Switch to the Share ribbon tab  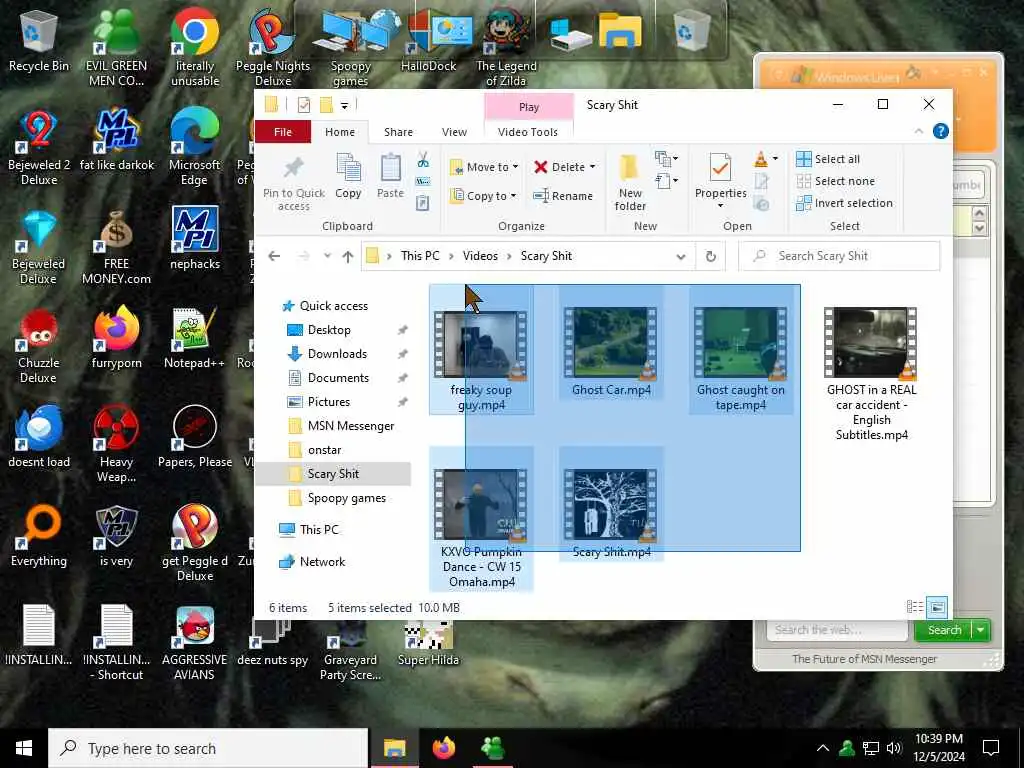tap(398, 132)
